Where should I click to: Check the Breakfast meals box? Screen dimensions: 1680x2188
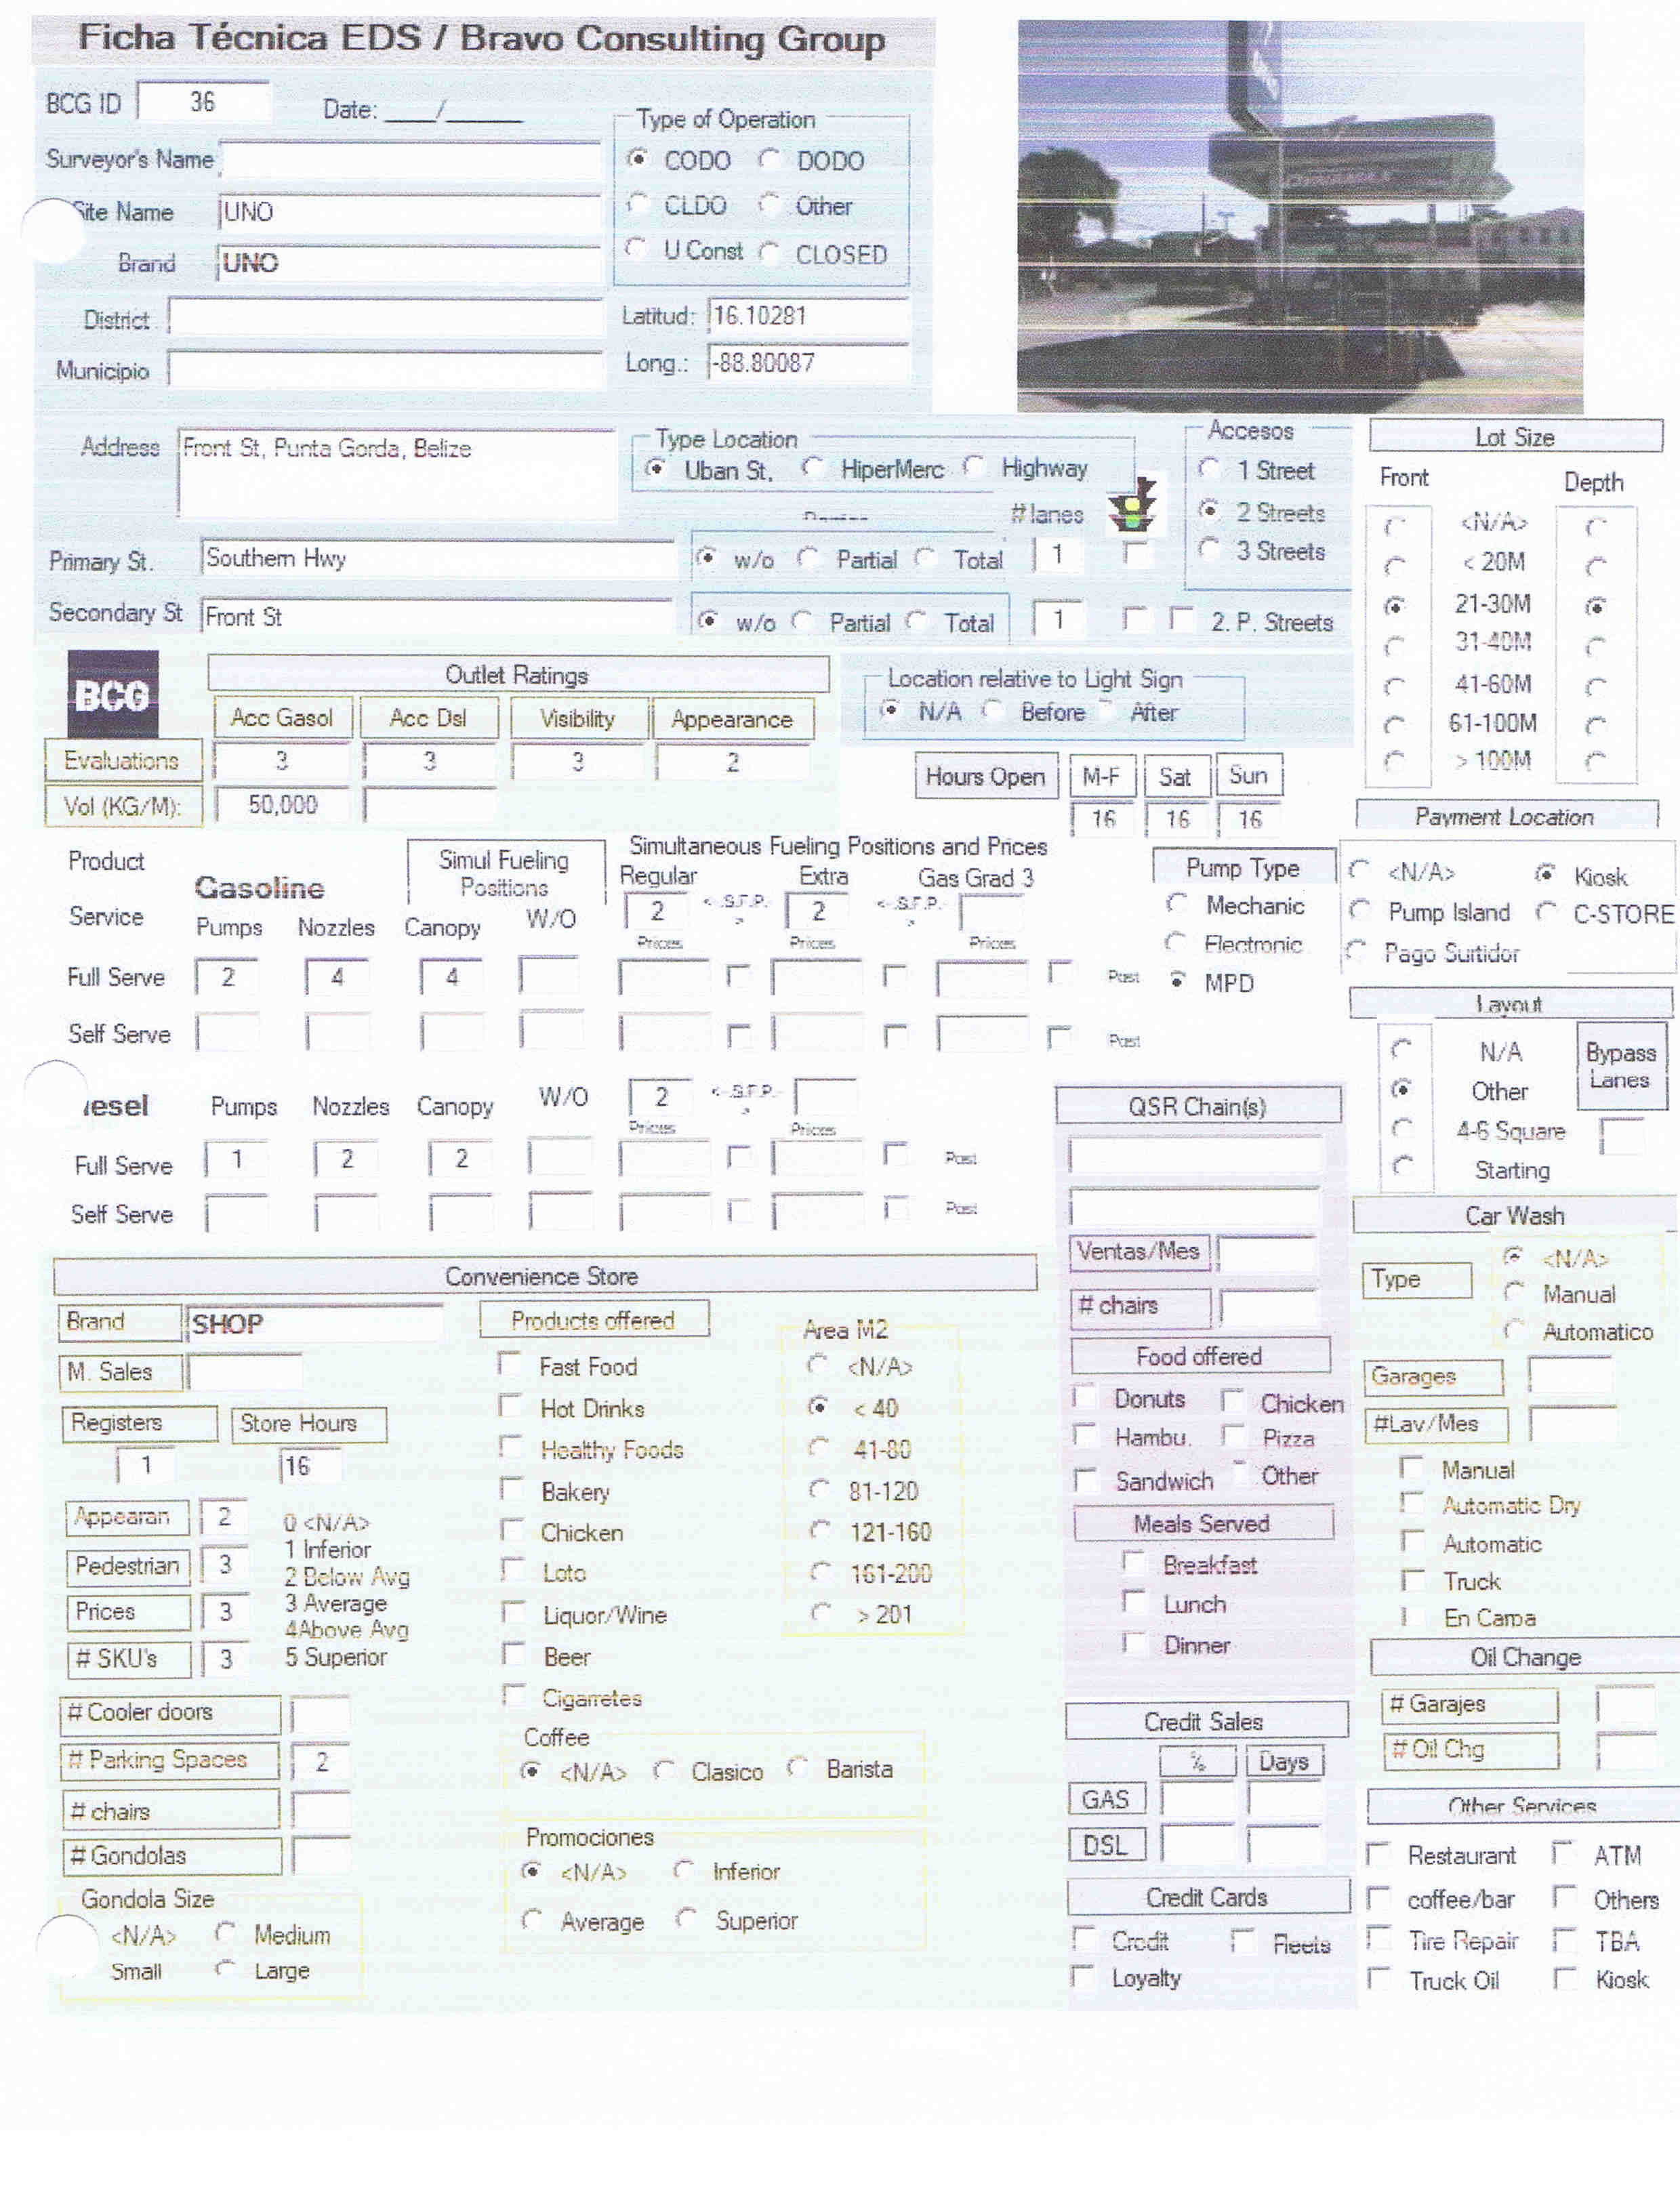coord(1134,1563)
